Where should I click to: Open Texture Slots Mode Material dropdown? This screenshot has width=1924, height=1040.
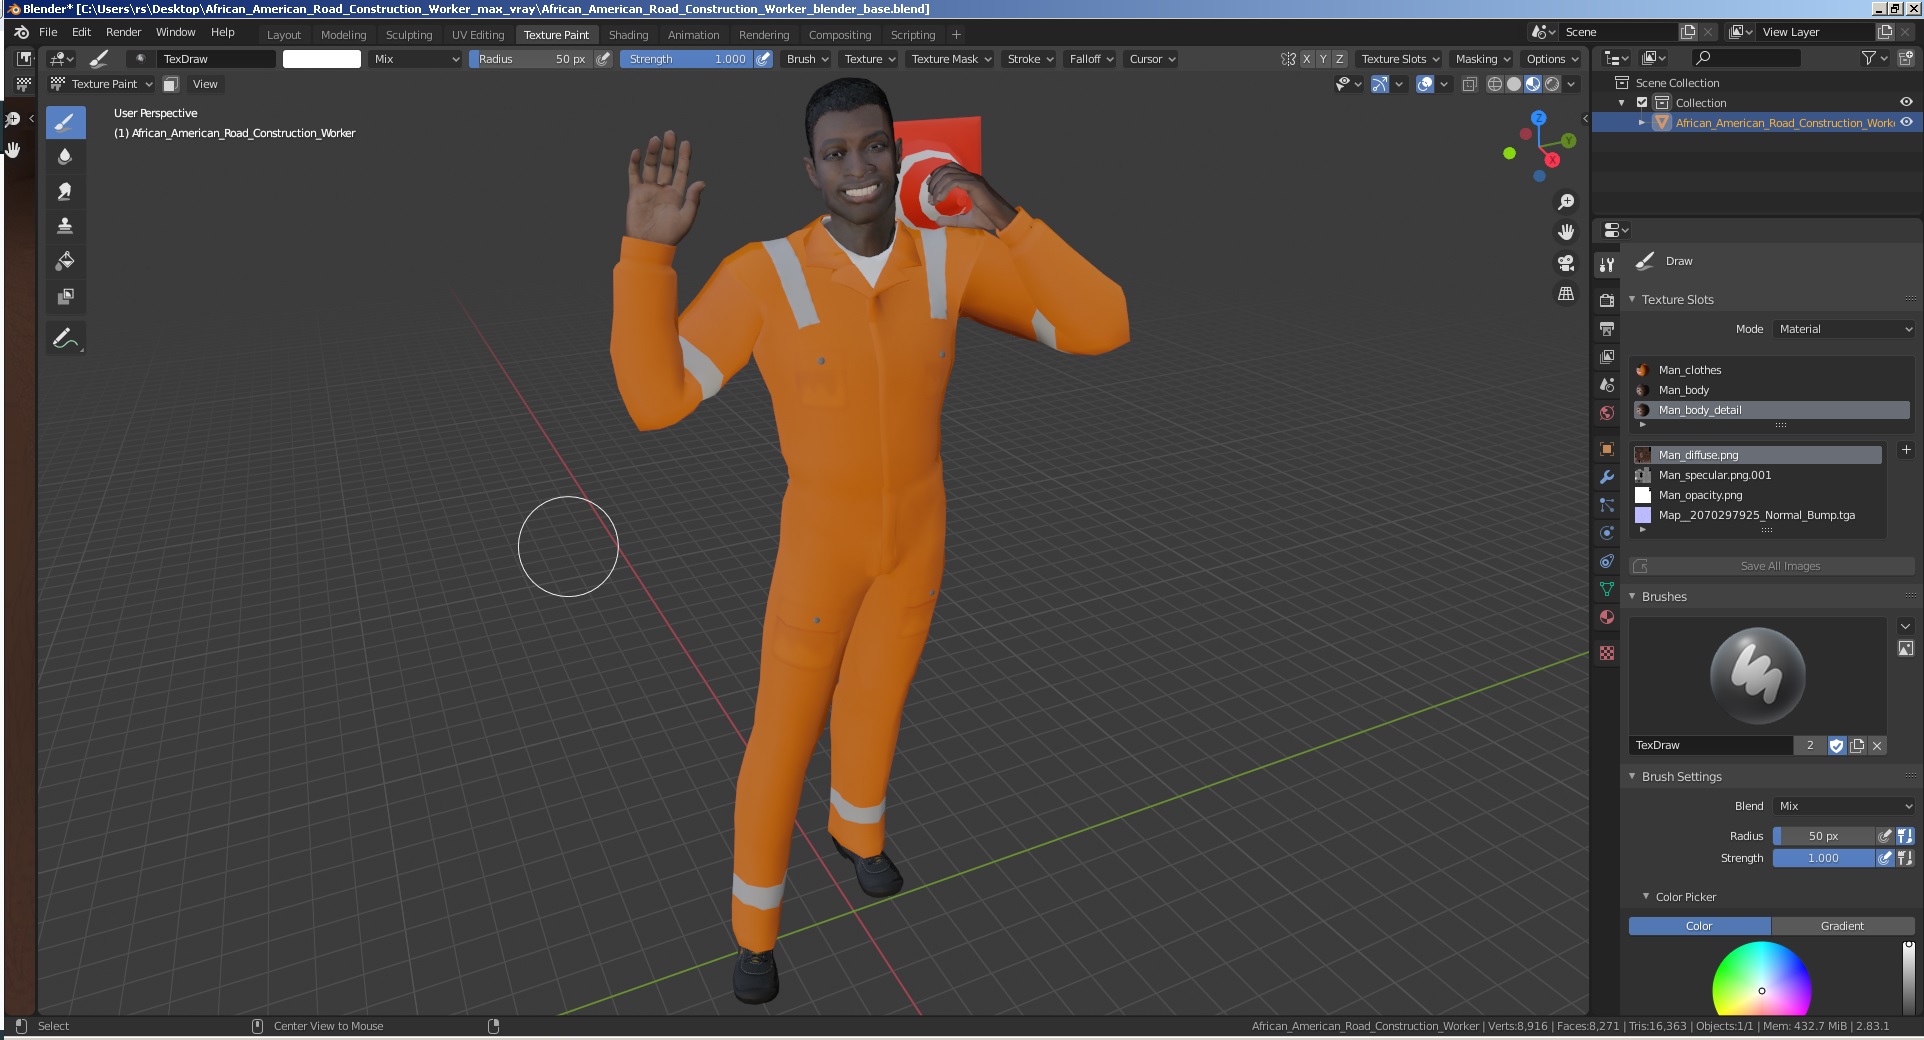tap(1844, 329)
